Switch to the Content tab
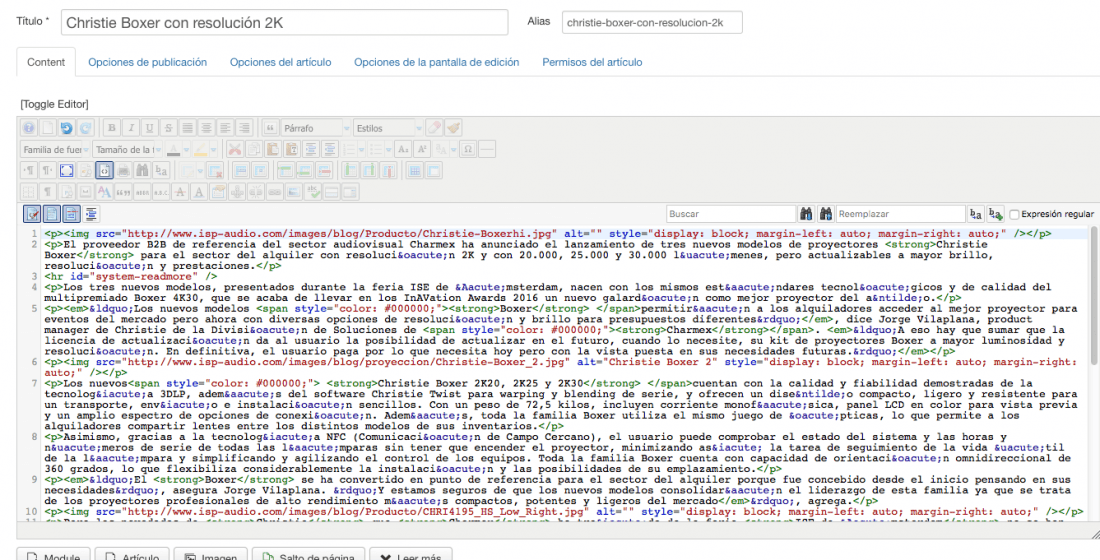Viewport: 1100px width, 560px height. [x=46, y=62]
